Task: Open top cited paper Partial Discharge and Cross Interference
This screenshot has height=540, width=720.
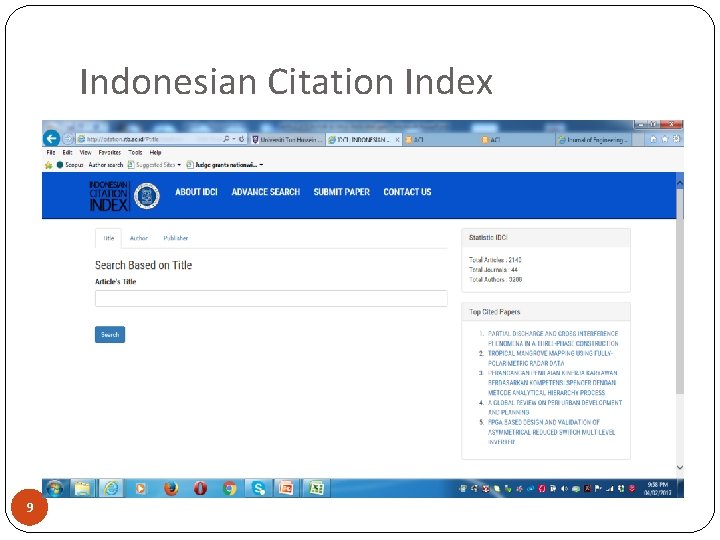Action: (553, 338)
